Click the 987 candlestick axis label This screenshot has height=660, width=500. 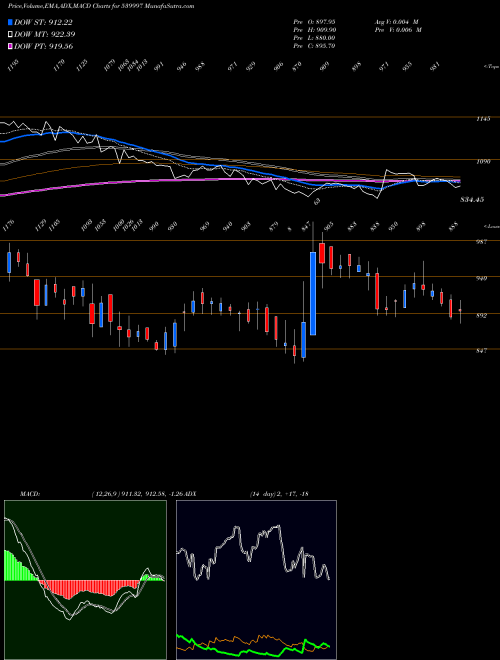[x=482, y=242]
